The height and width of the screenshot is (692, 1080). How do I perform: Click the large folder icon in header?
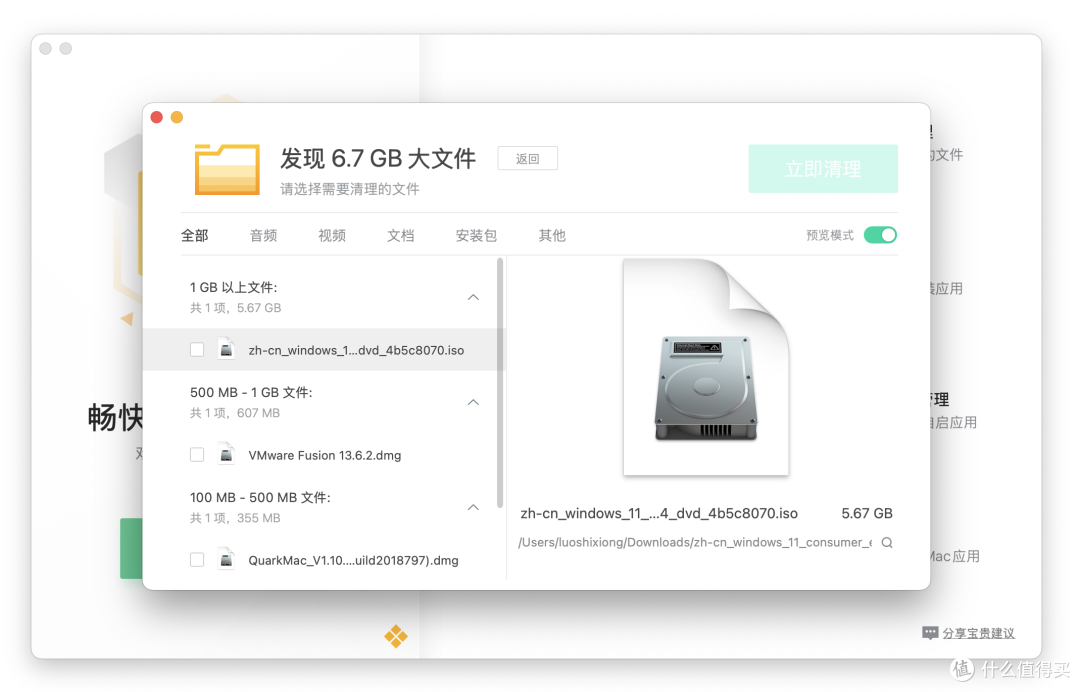click(x=227, y=168)
